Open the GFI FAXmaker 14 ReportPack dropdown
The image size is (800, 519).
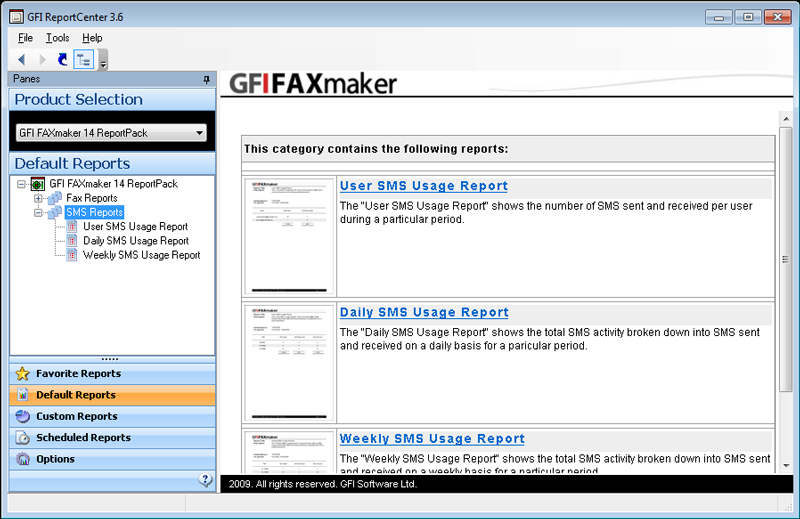pyautogui.click(x=111, y=133)
